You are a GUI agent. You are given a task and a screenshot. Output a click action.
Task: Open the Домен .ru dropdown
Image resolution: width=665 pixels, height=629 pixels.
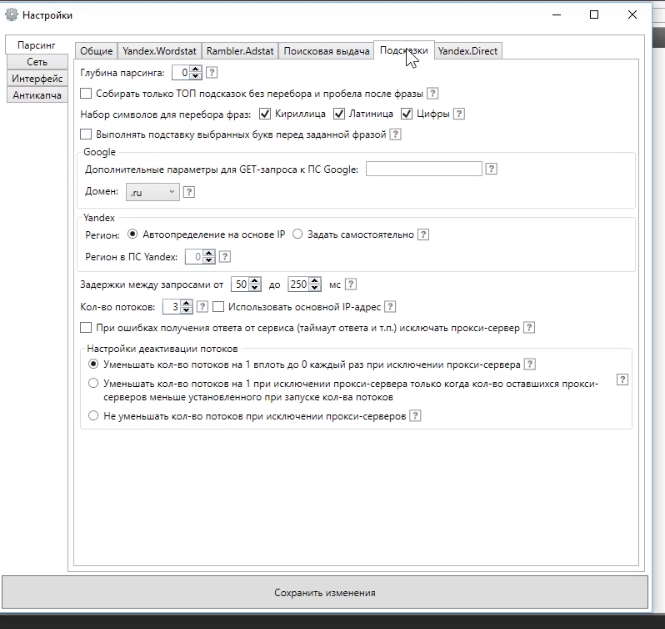tap(152, 192)
